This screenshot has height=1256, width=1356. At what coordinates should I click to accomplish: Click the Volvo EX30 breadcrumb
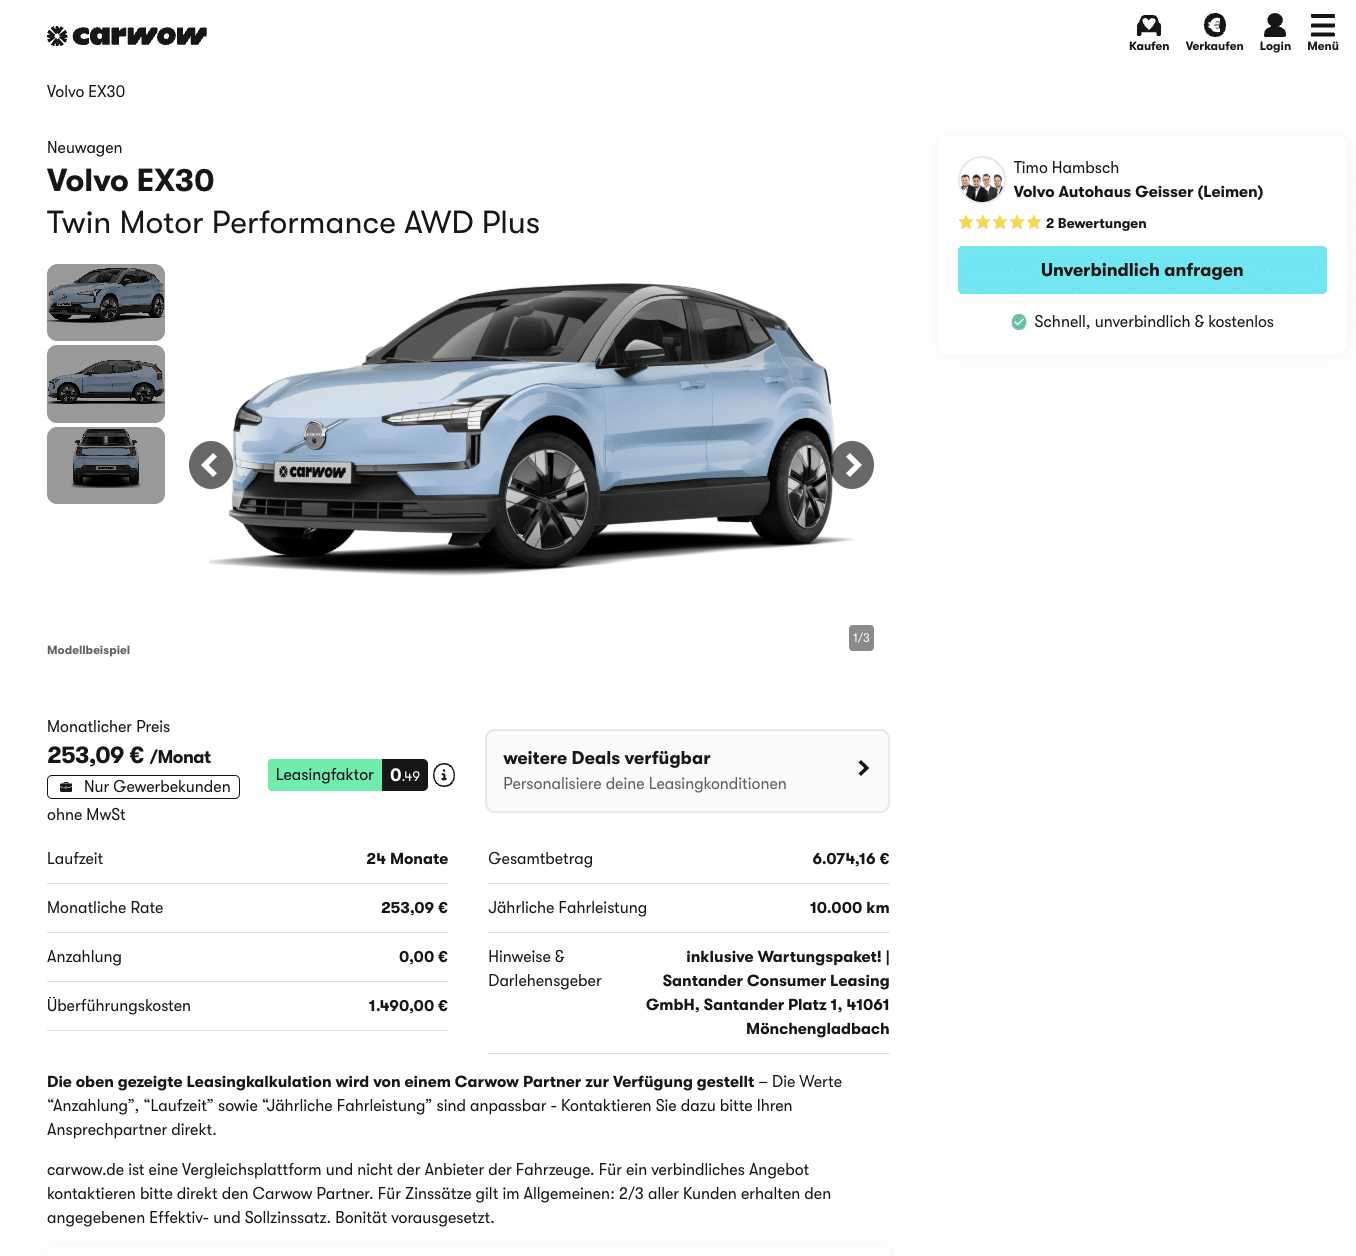pos(86,92)
